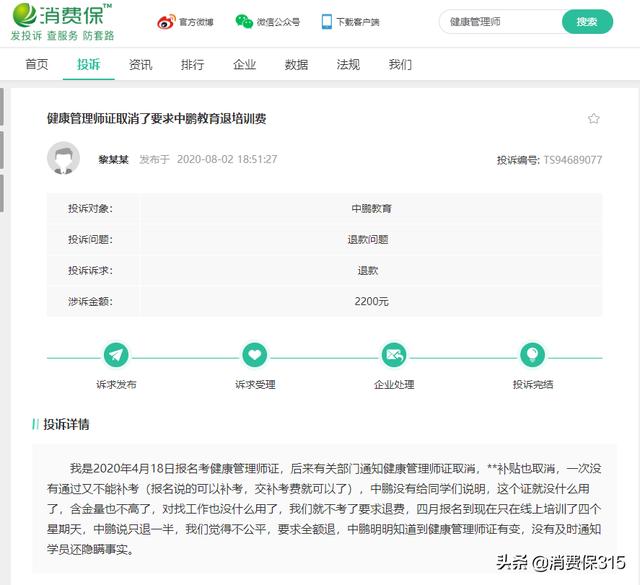Screen dimensions: 640x585
Task: Click the 退款问题 table value
Action: tap(368, 240)
